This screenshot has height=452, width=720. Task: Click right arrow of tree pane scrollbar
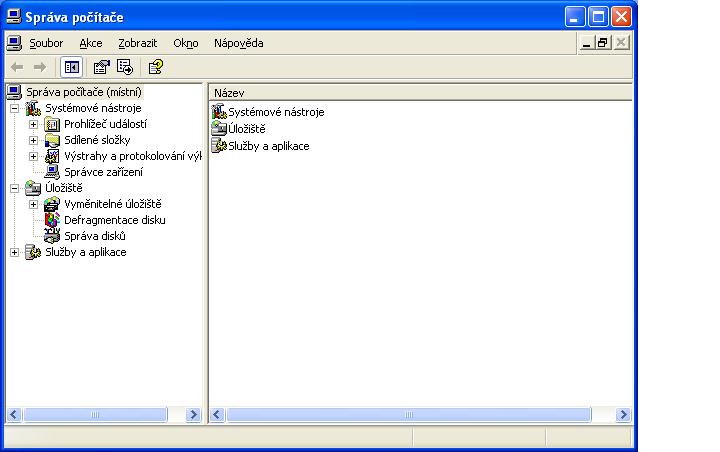(x=193, y=415)
